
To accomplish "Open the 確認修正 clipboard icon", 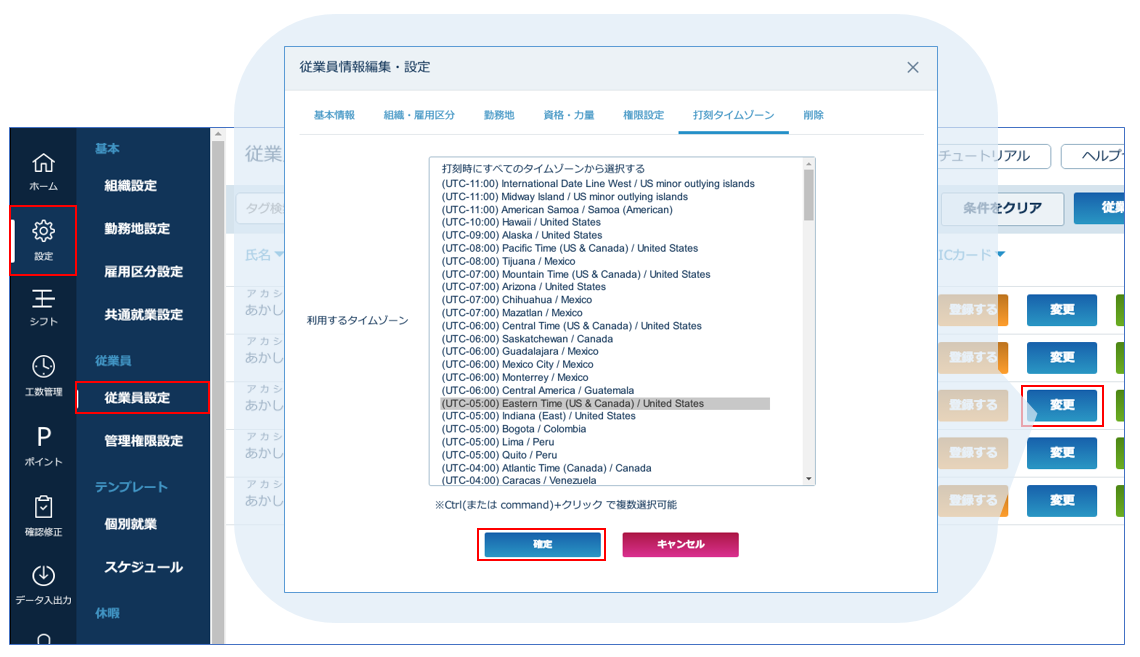I will click(43, 515).
